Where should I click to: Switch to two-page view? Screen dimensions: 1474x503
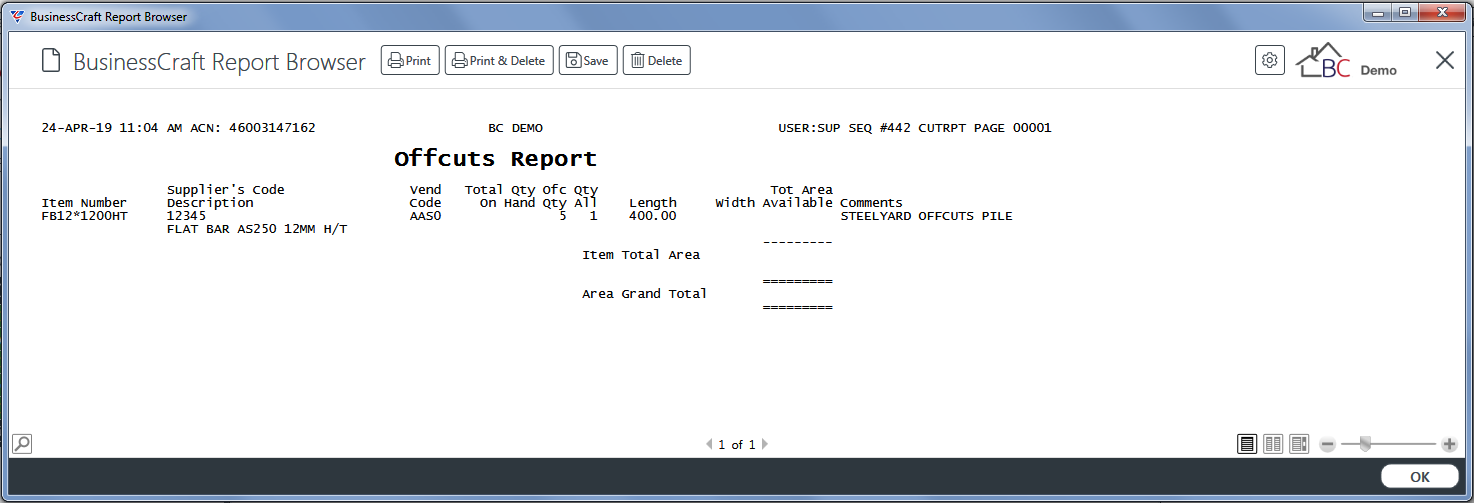[1273, 444]
